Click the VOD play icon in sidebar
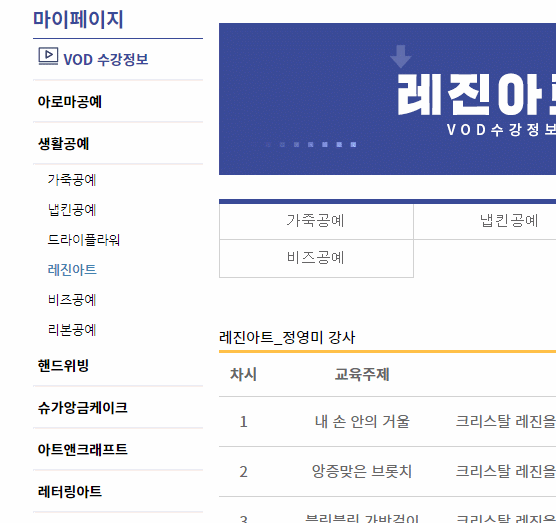 click(x=48, y=56)
